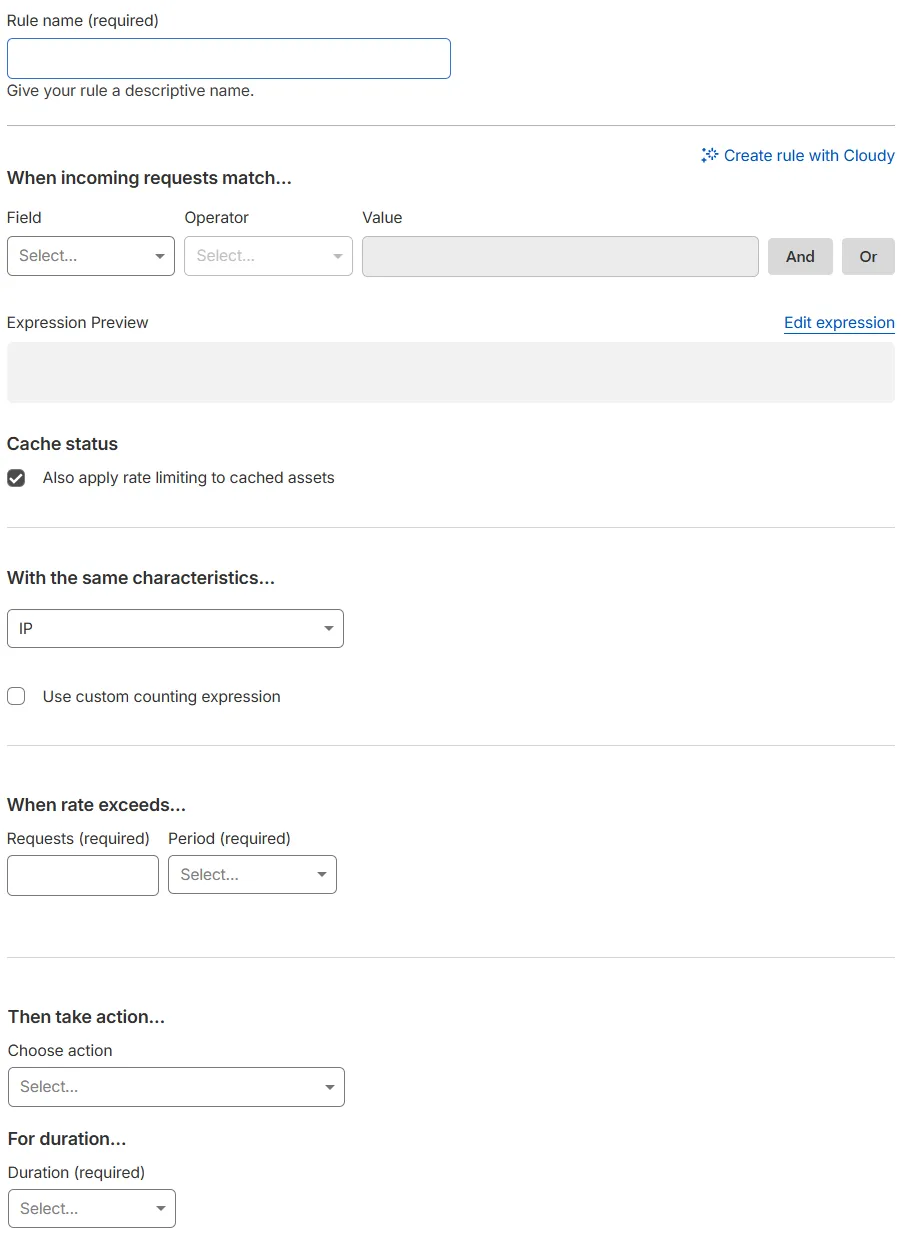Click the Duration dropdown chevron arrow
Viewport: 901px width, 1245px height.
(160, 1208)
